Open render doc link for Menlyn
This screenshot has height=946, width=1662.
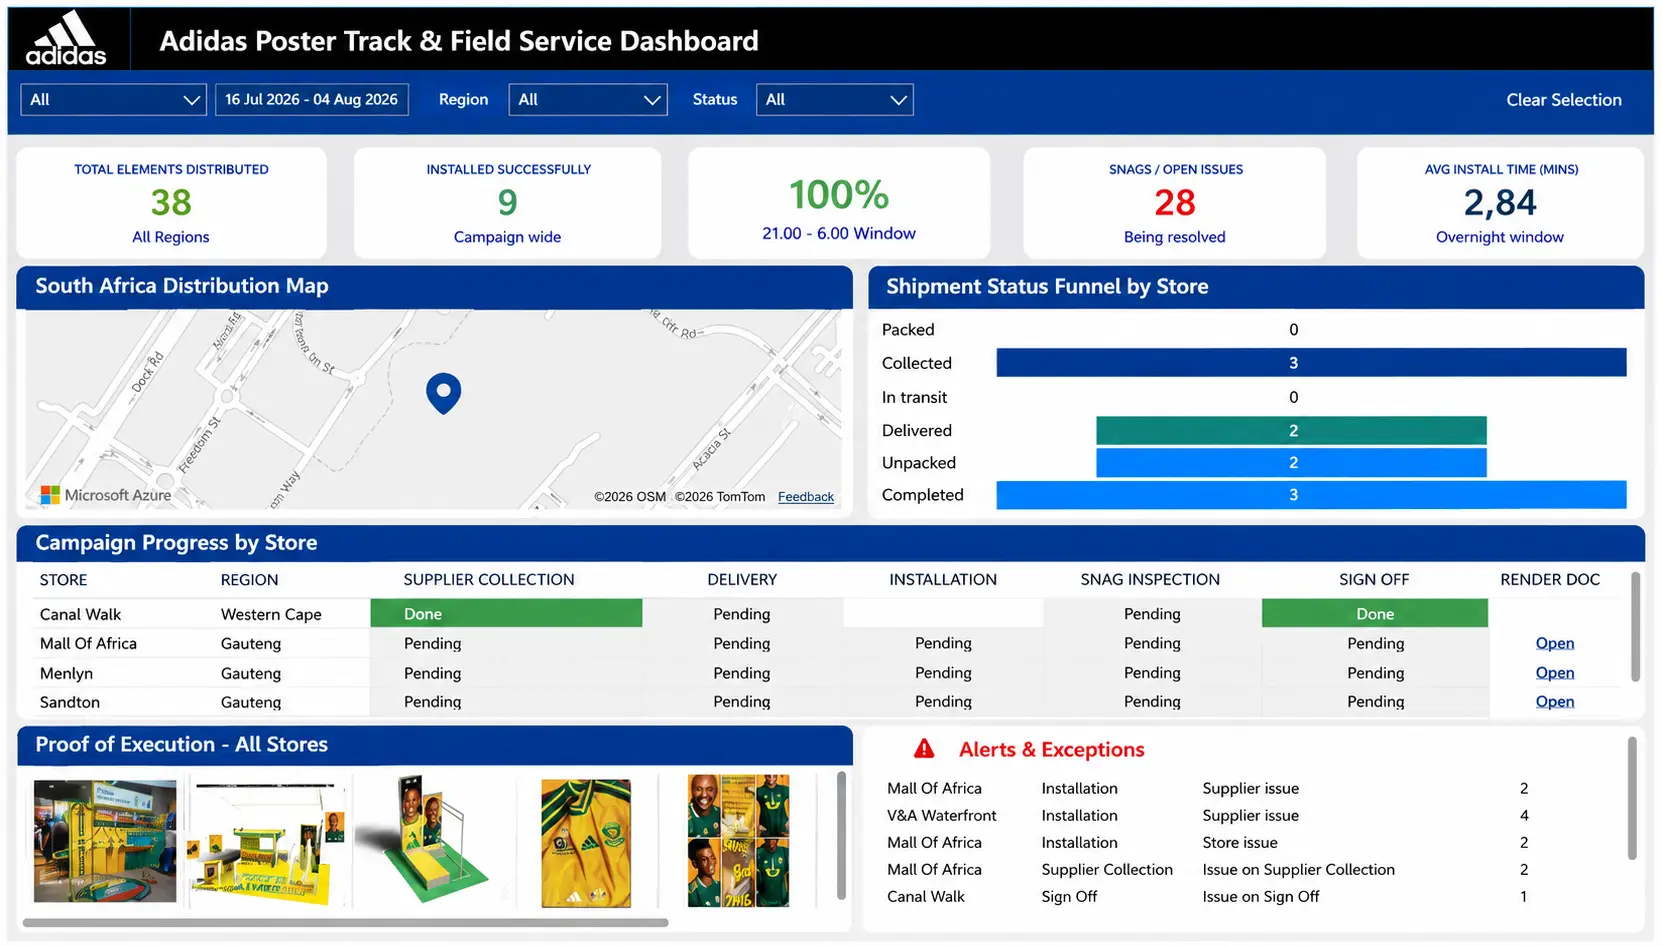pos(1554,673)
